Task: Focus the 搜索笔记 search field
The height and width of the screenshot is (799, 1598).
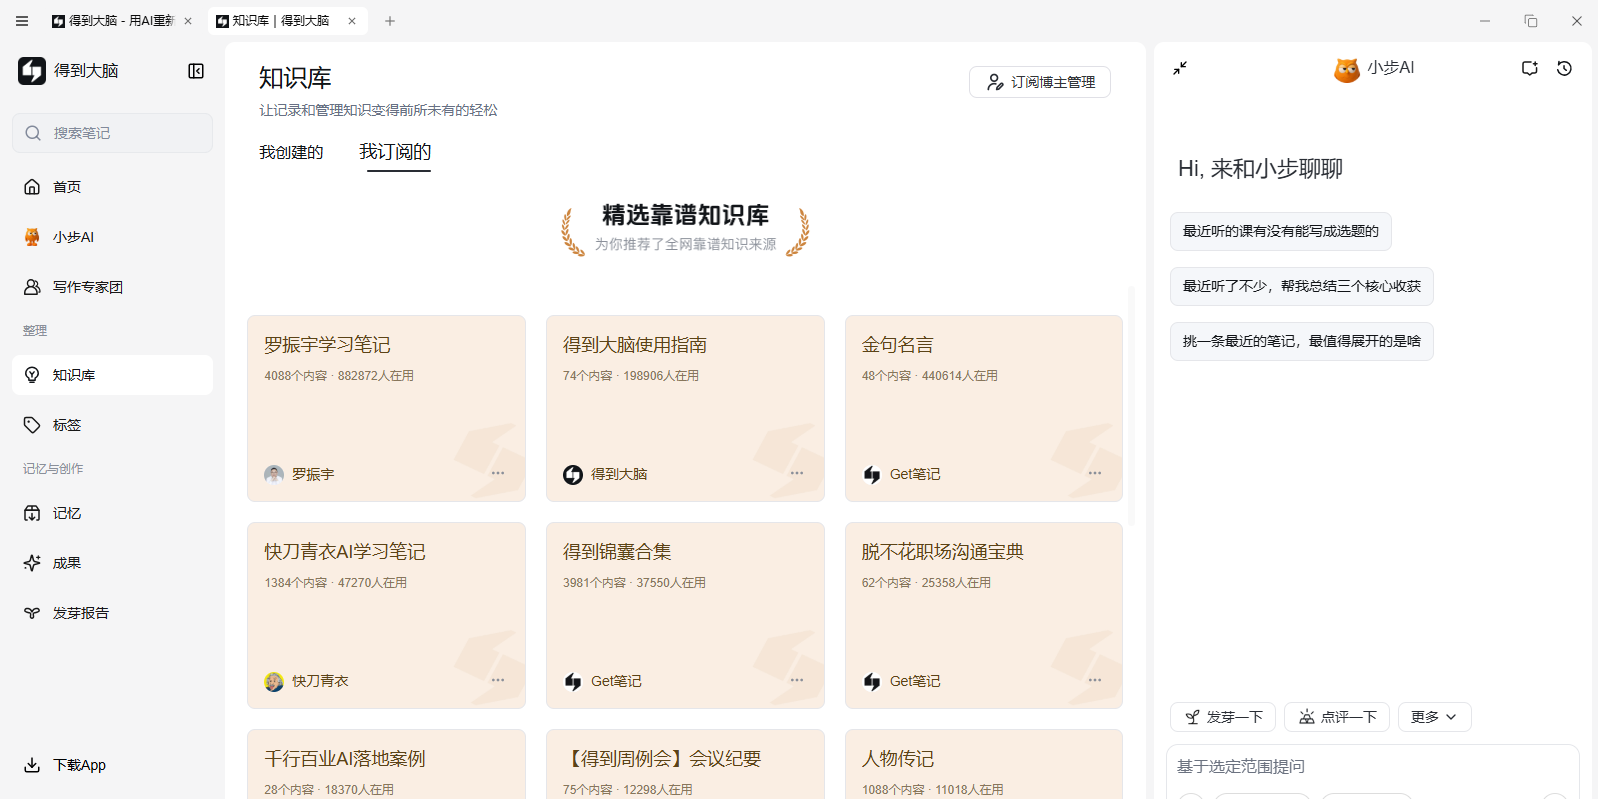Action: tap(112, 133)
